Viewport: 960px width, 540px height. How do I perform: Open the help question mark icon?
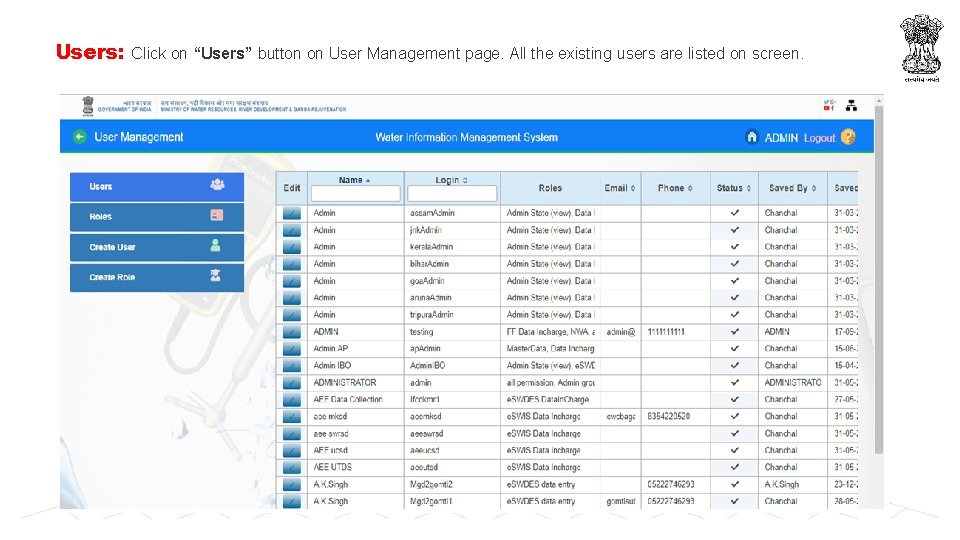pyautogui.click(x=848, y=137)
